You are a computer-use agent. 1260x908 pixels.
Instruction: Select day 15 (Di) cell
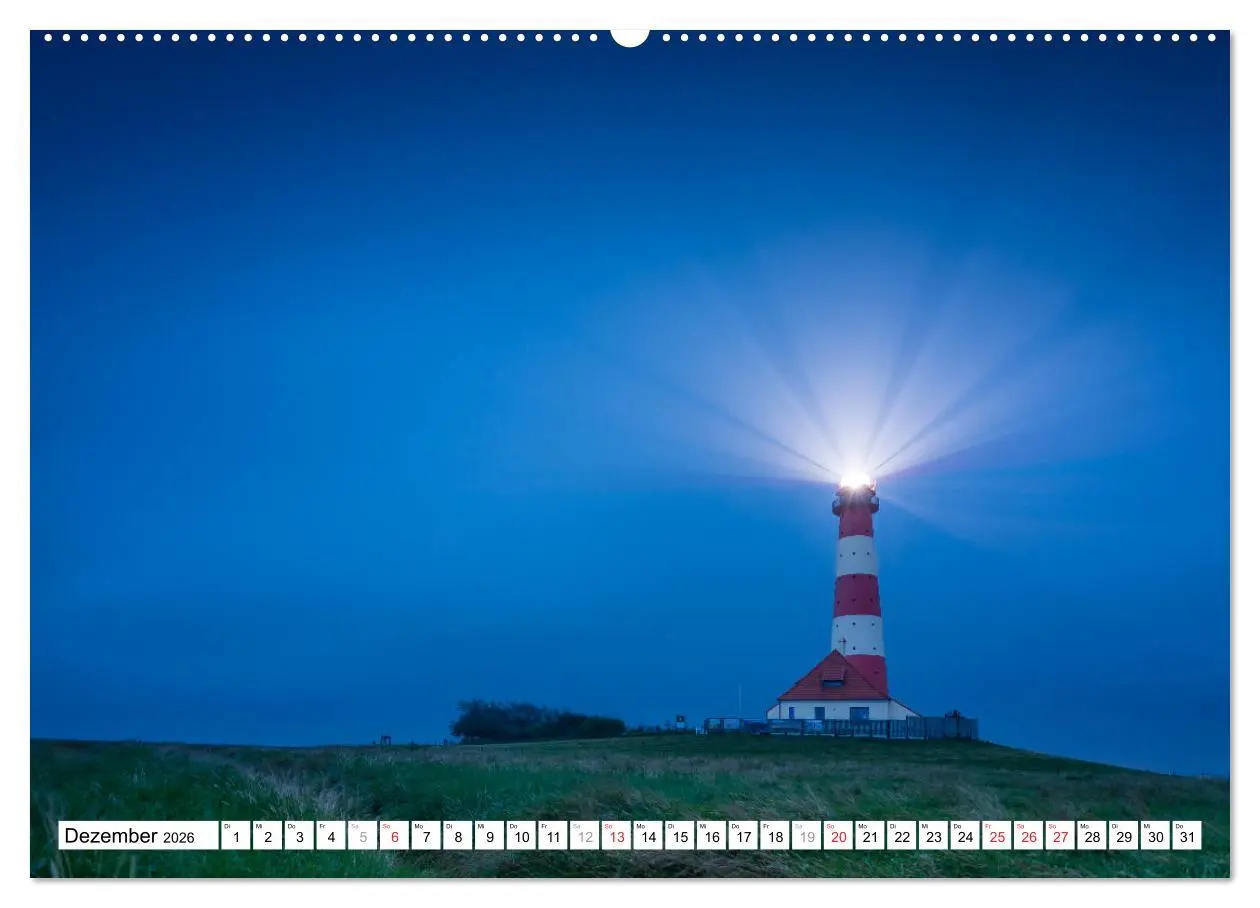(x=680, y=836)
